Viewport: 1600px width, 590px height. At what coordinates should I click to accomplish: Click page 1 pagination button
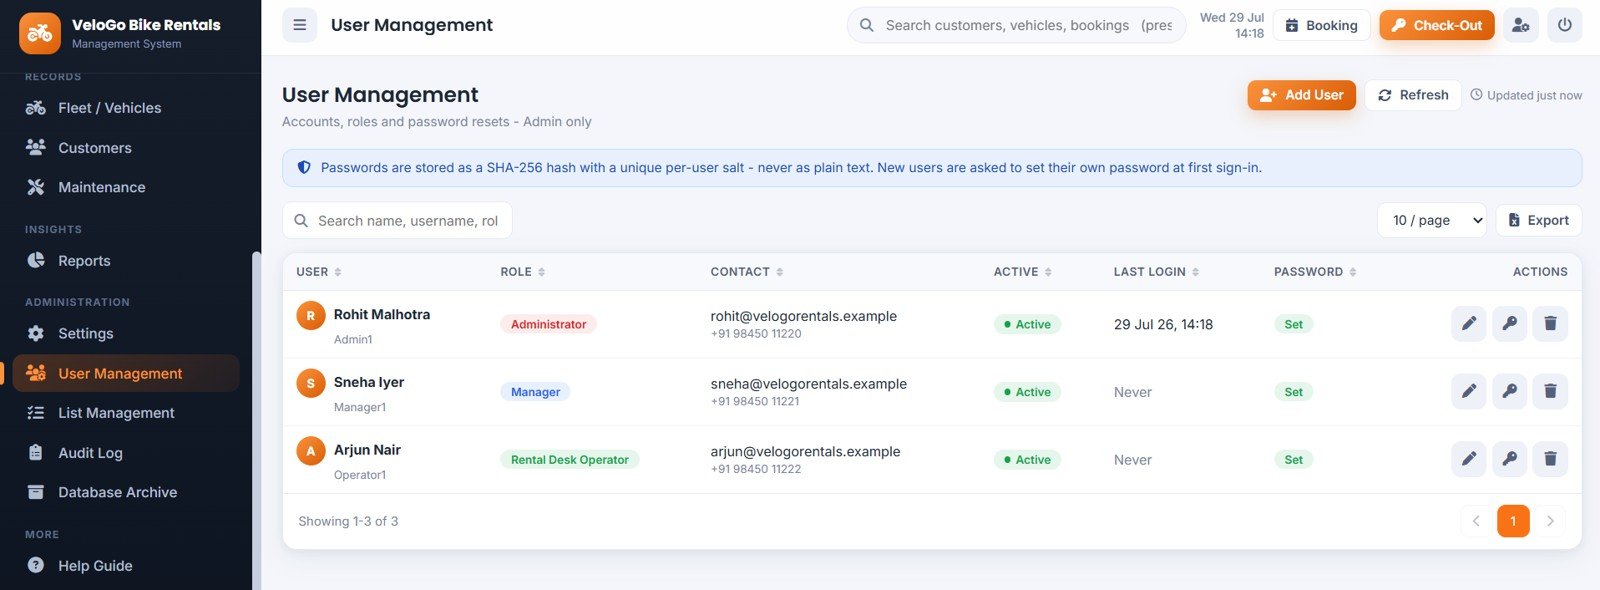tap(1513, 521)
